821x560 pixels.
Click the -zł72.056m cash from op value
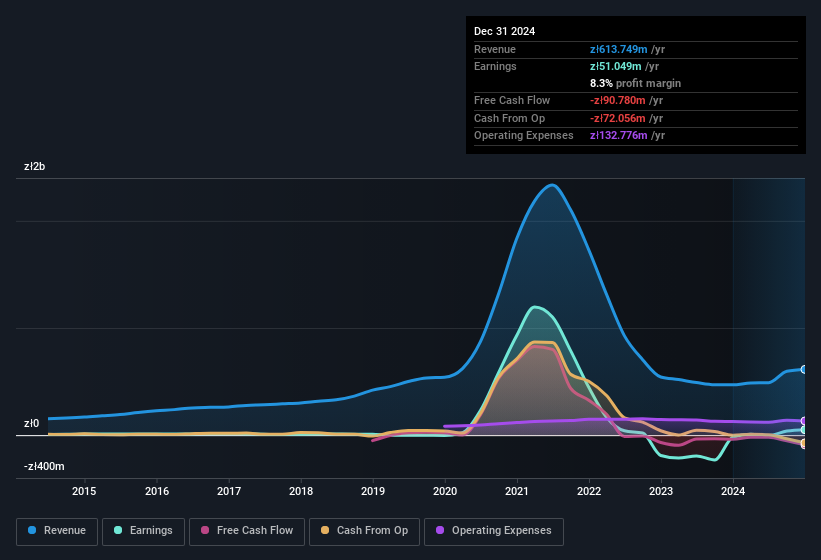[617, 118]
